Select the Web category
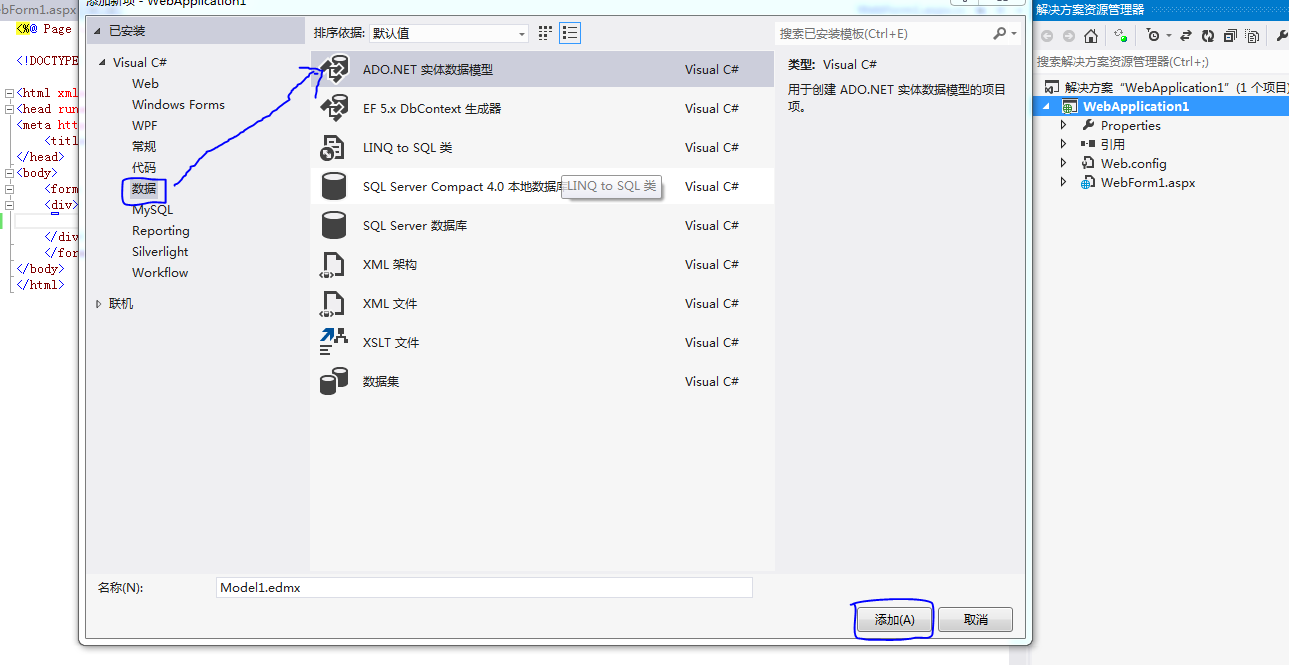 145,84
